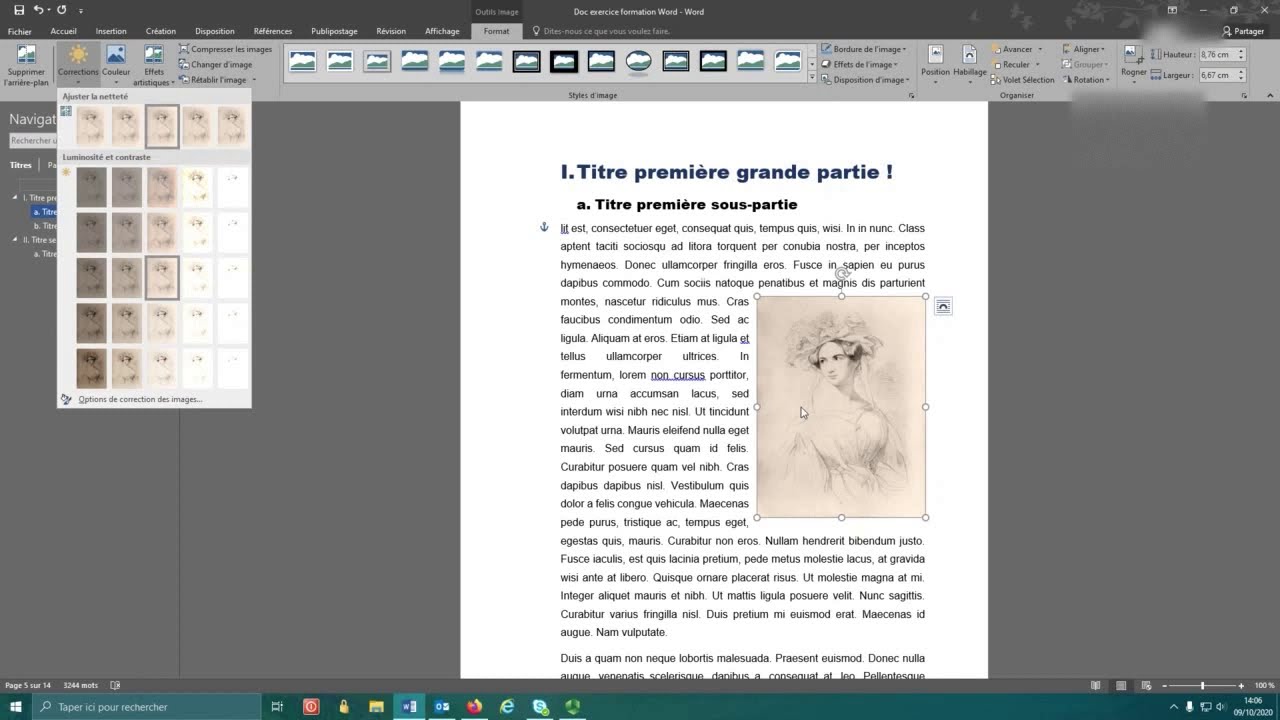Click the Word icon in the taskbar
The height and width of the screenshot is (720, 1280).
coord(409,707)
